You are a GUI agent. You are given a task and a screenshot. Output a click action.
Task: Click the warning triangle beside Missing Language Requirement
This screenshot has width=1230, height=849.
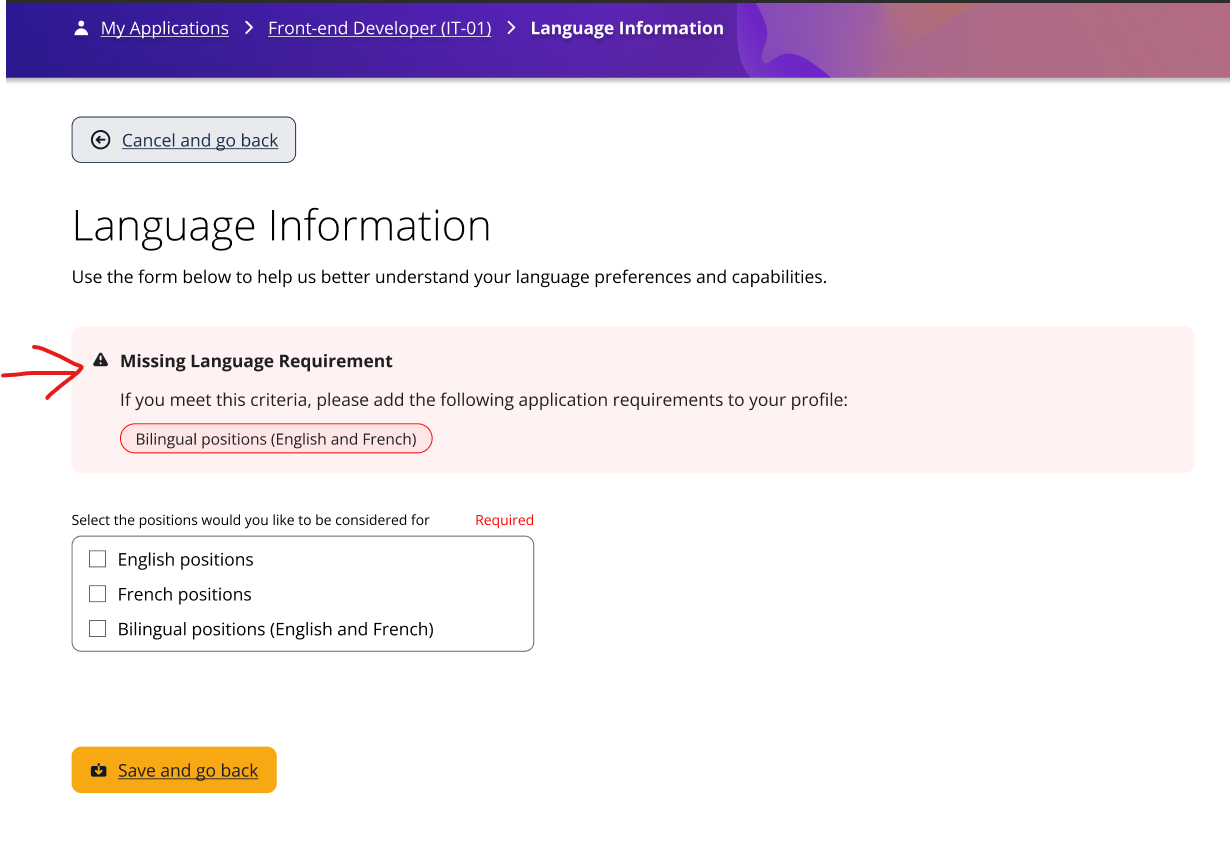tap(100, 359)
